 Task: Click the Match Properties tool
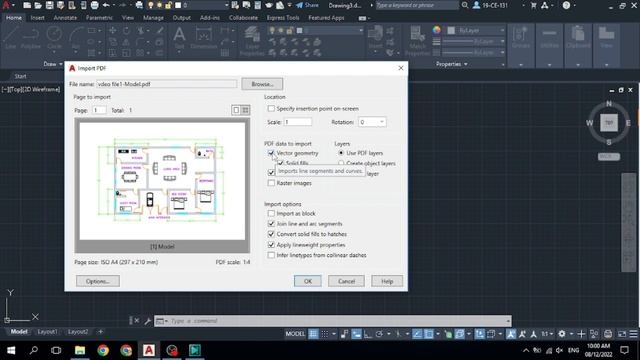(417, 41)
